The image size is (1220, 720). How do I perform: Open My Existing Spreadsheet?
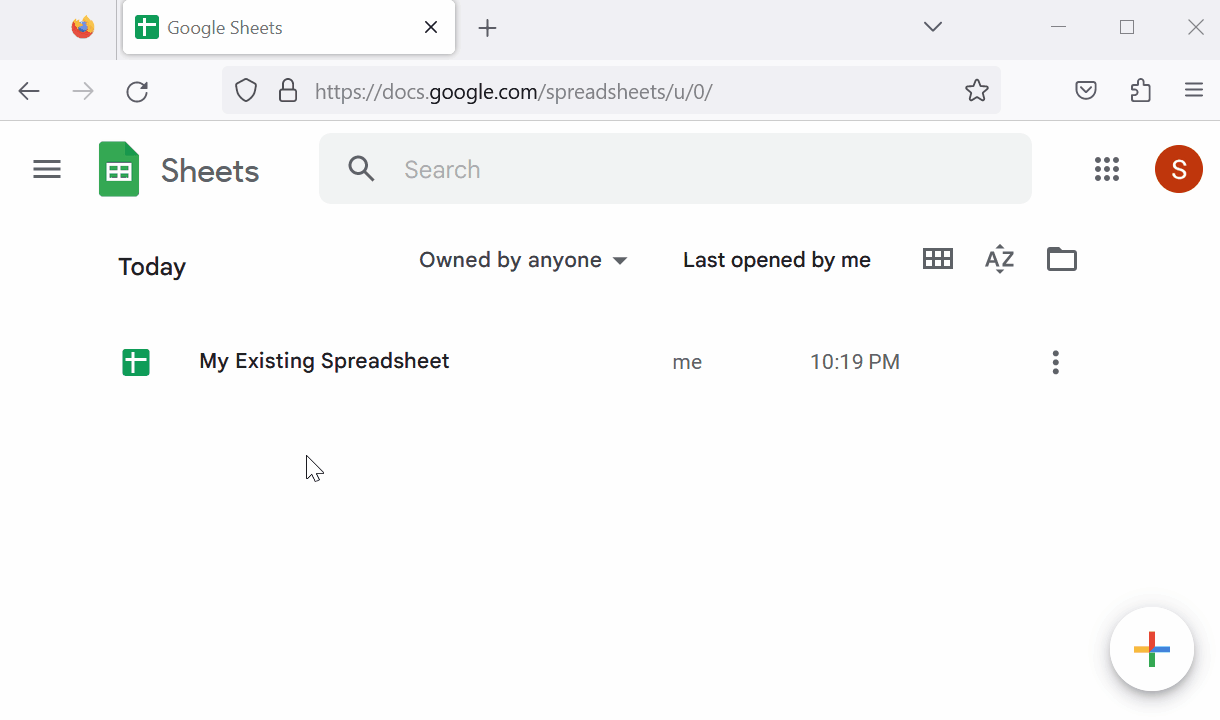coord(324,361)
